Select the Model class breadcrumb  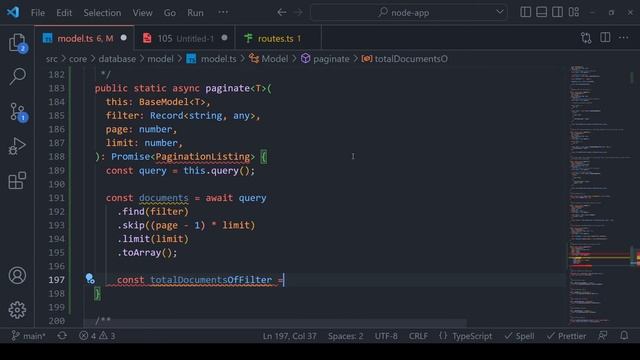coord(269,59)
